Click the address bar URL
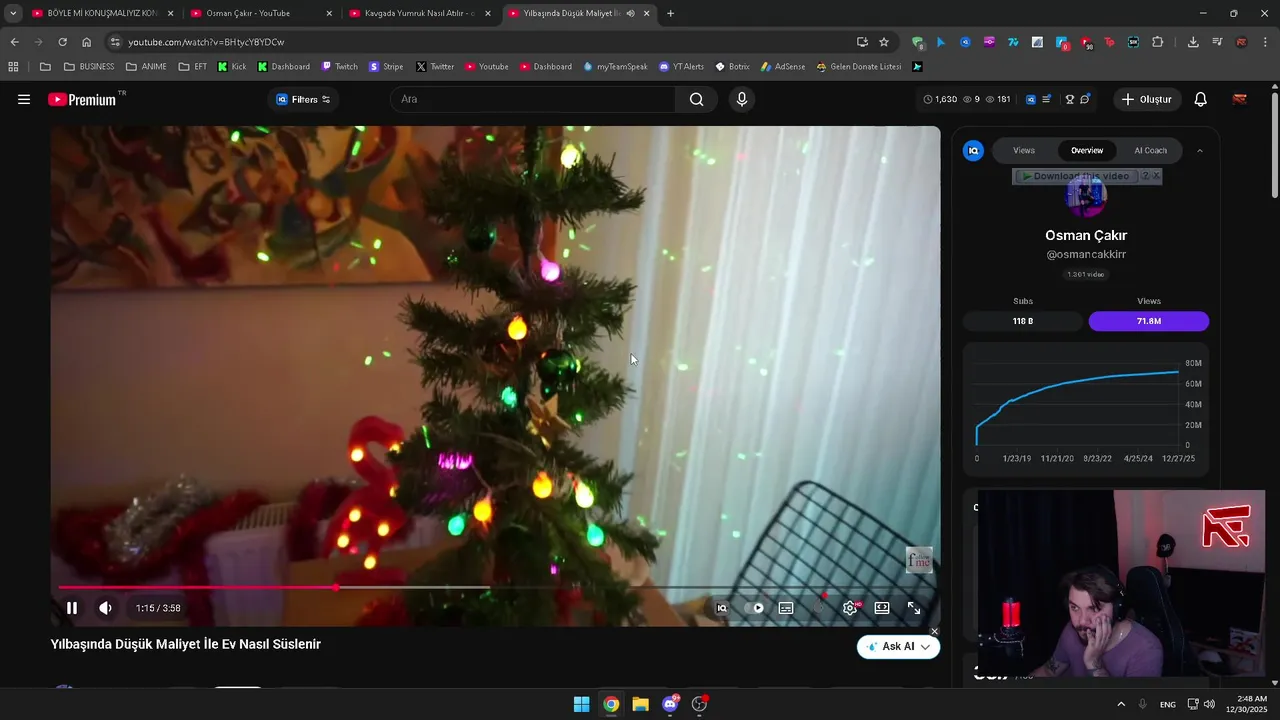This screenshot has height=720, width=1280. coord(206,42)
